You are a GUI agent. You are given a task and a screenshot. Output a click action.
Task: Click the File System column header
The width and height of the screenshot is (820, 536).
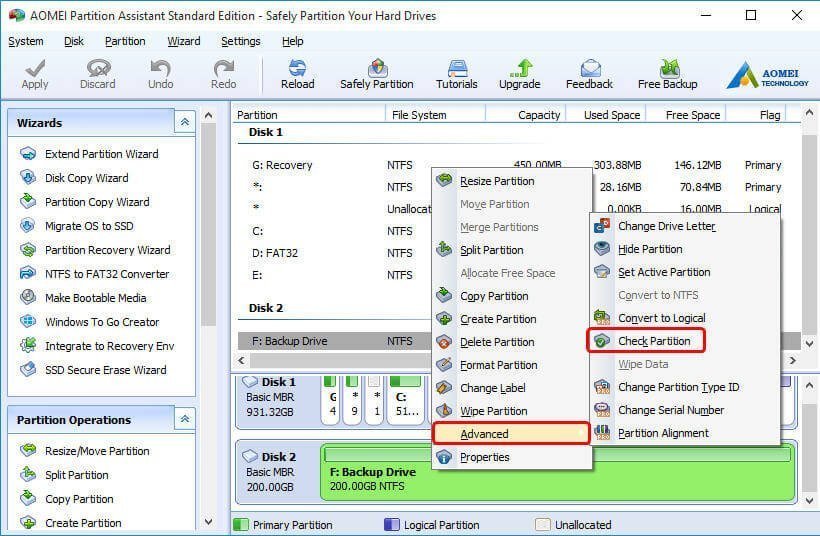[x=436, y=115]
